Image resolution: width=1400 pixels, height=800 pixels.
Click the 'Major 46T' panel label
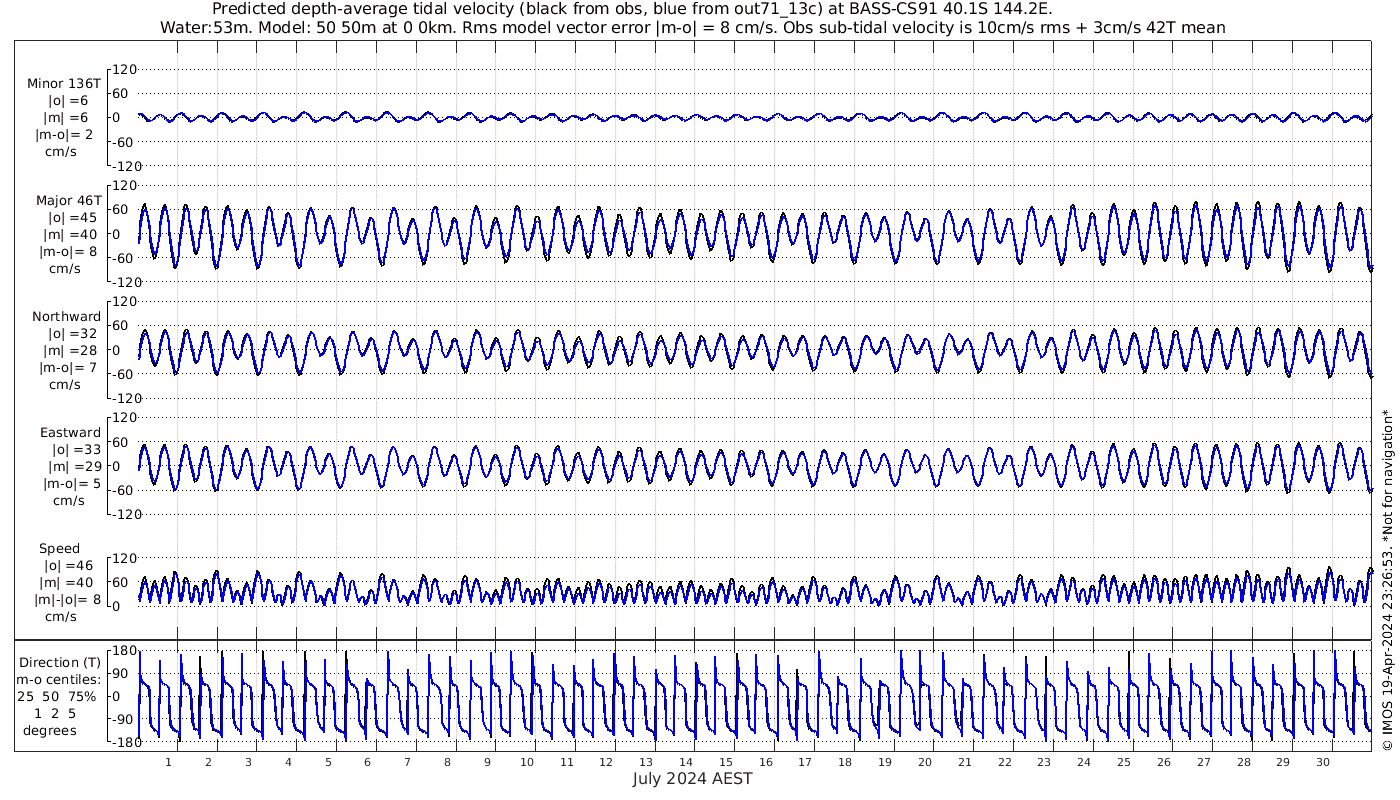(69, 201)
